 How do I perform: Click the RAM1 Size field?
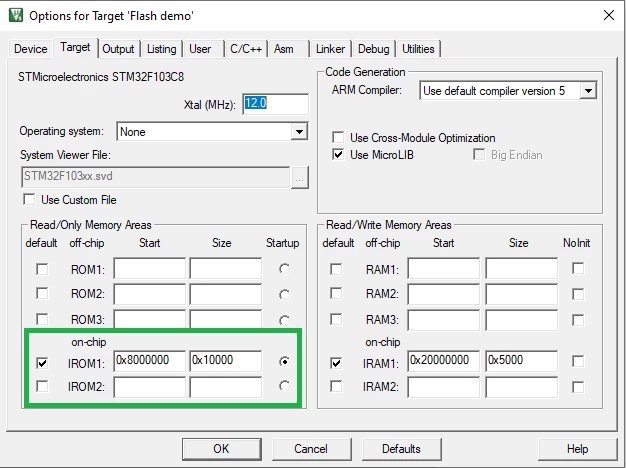point(521,268)
